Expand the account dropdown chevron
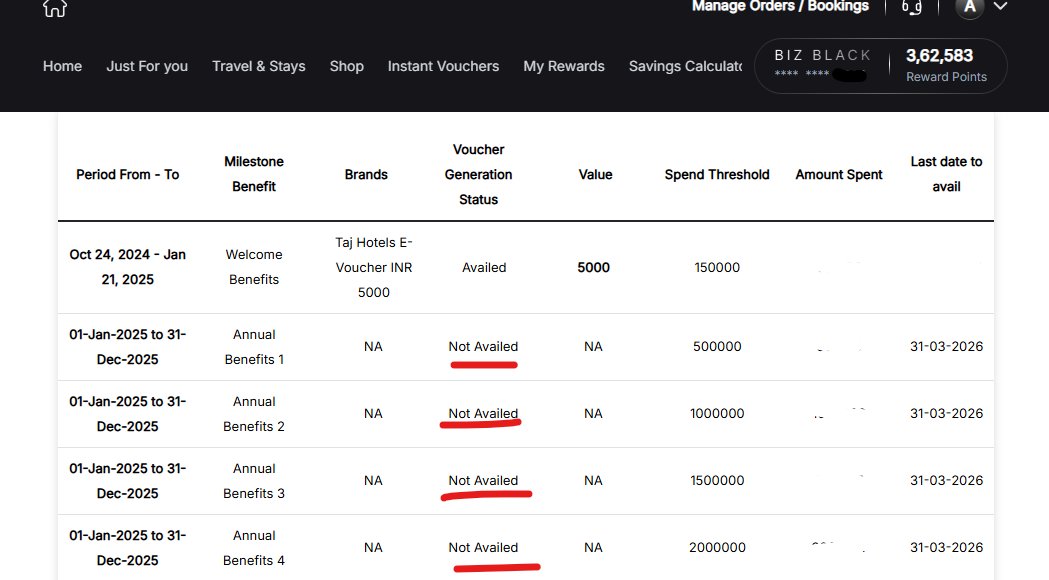Screen dimensions: 1049x580 tap(1000, 7)
